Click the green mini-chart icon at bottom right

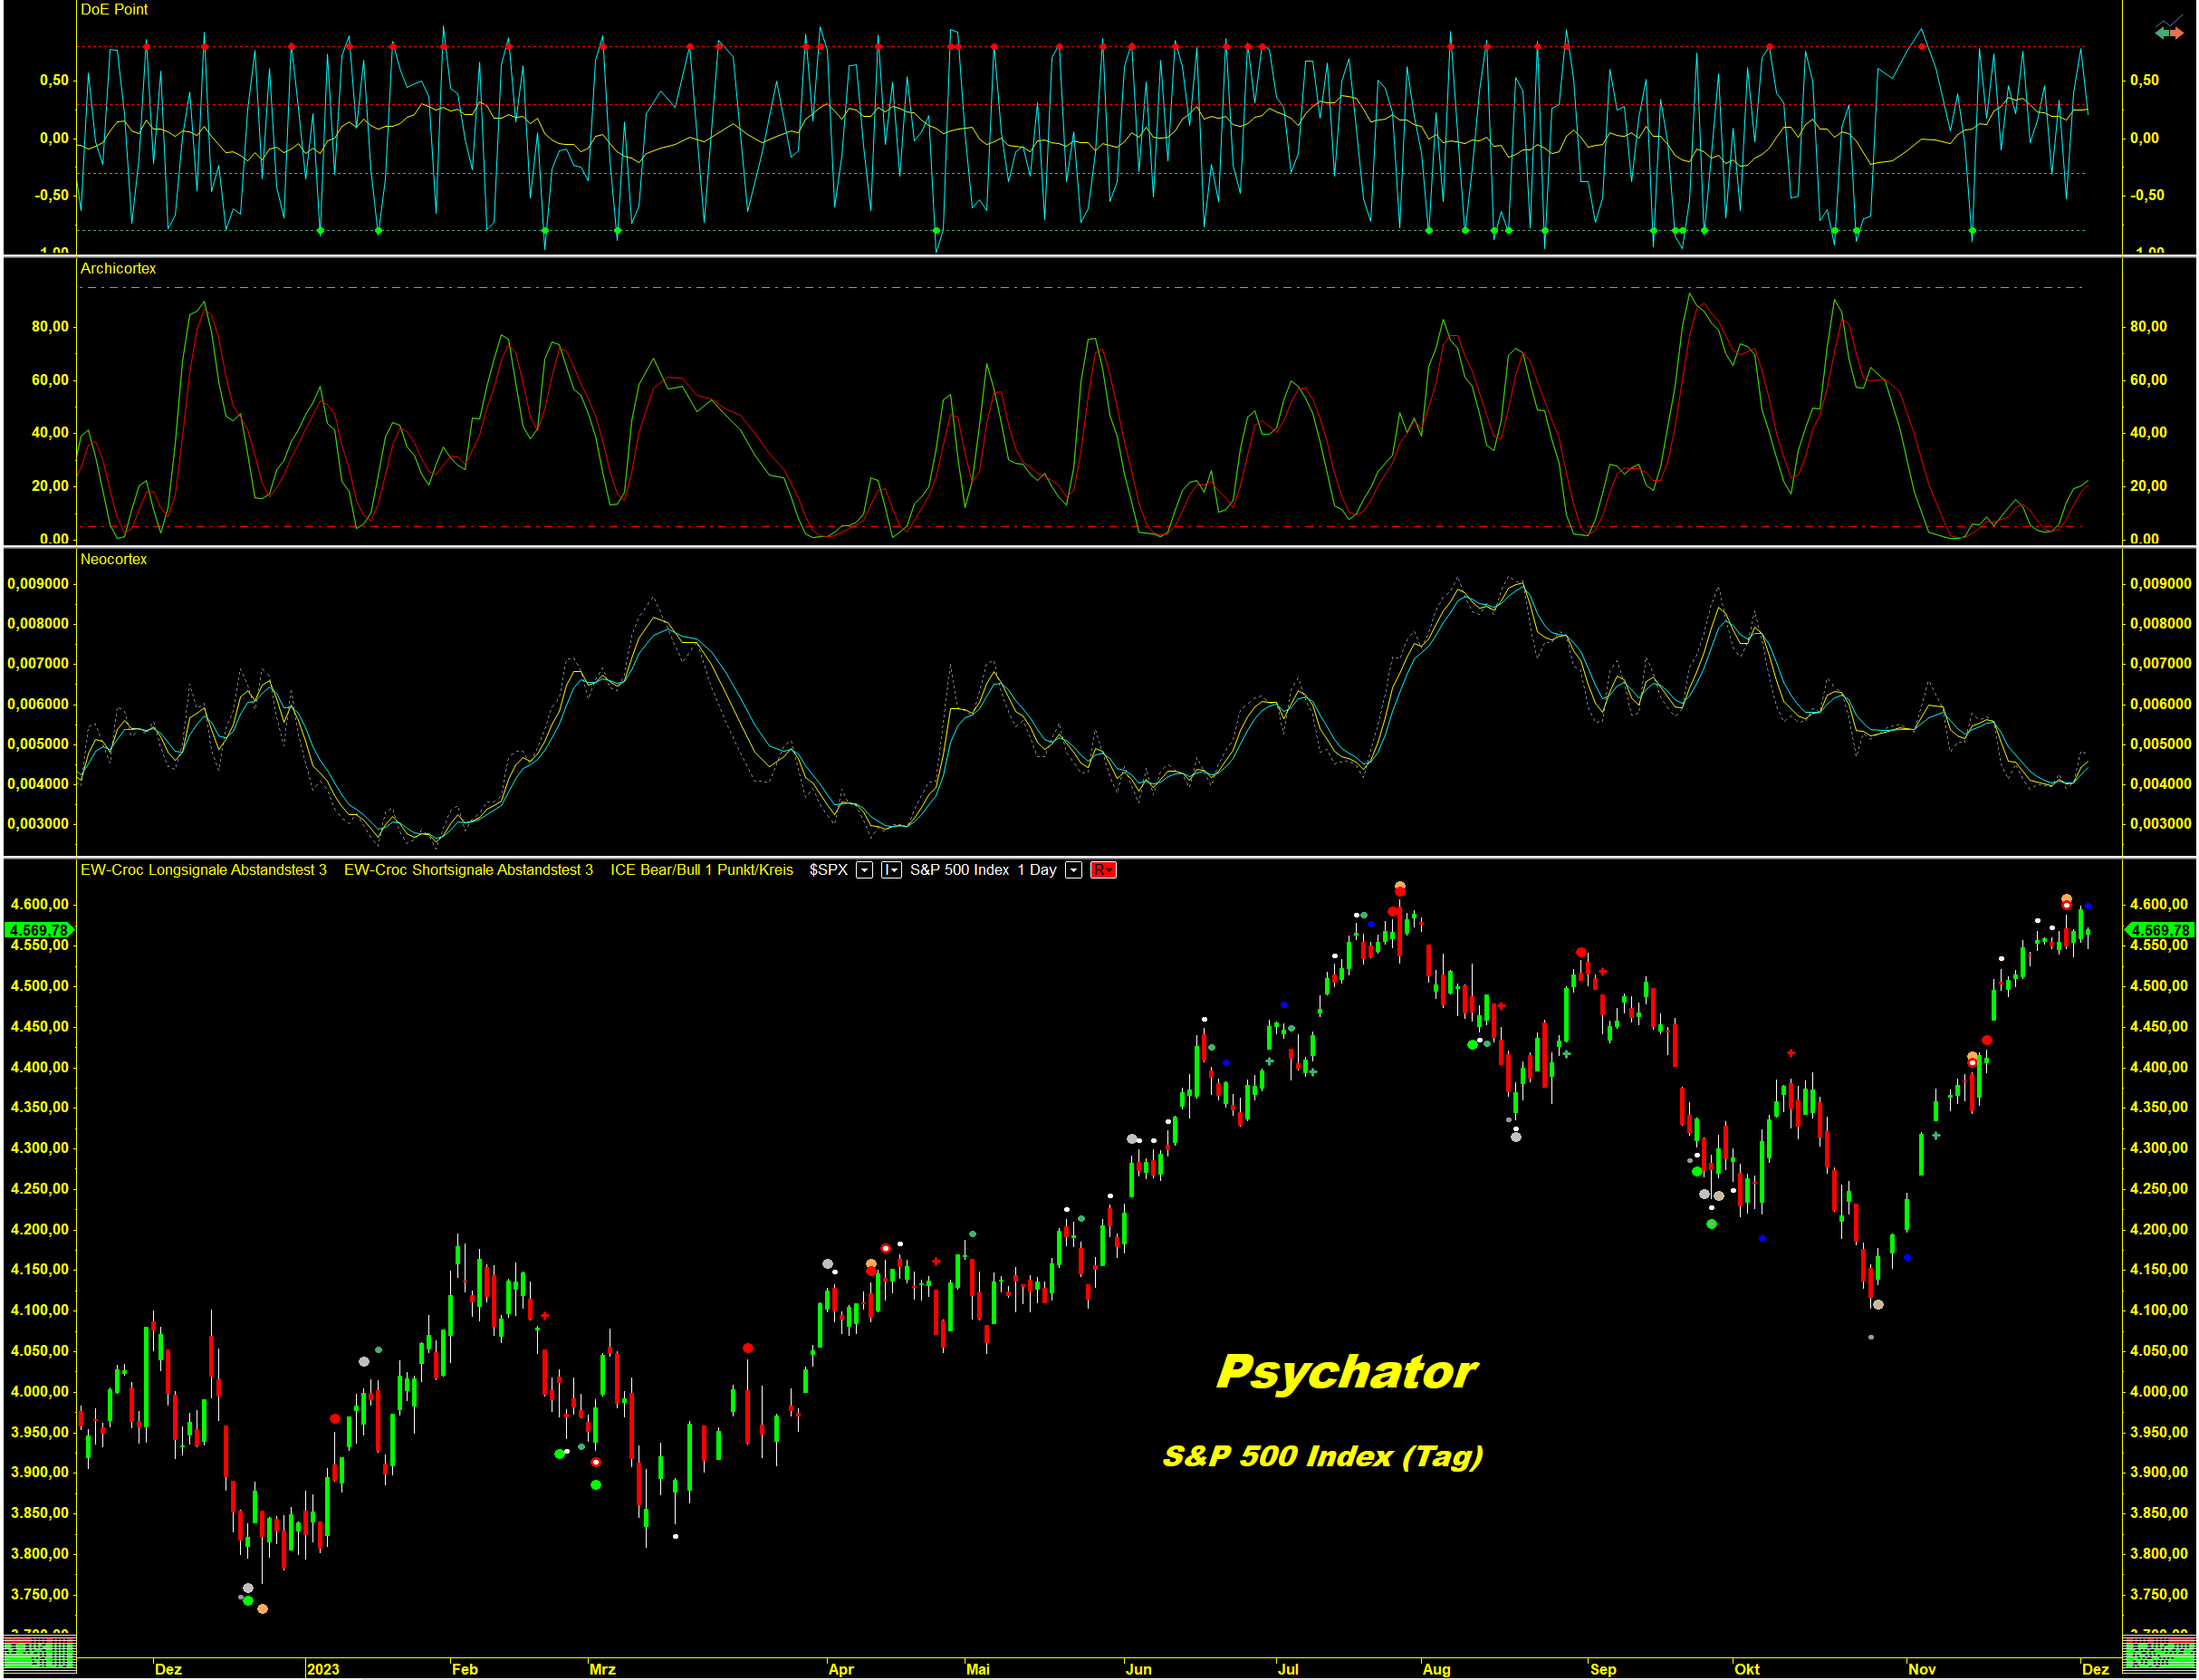pos(2158,1652)
